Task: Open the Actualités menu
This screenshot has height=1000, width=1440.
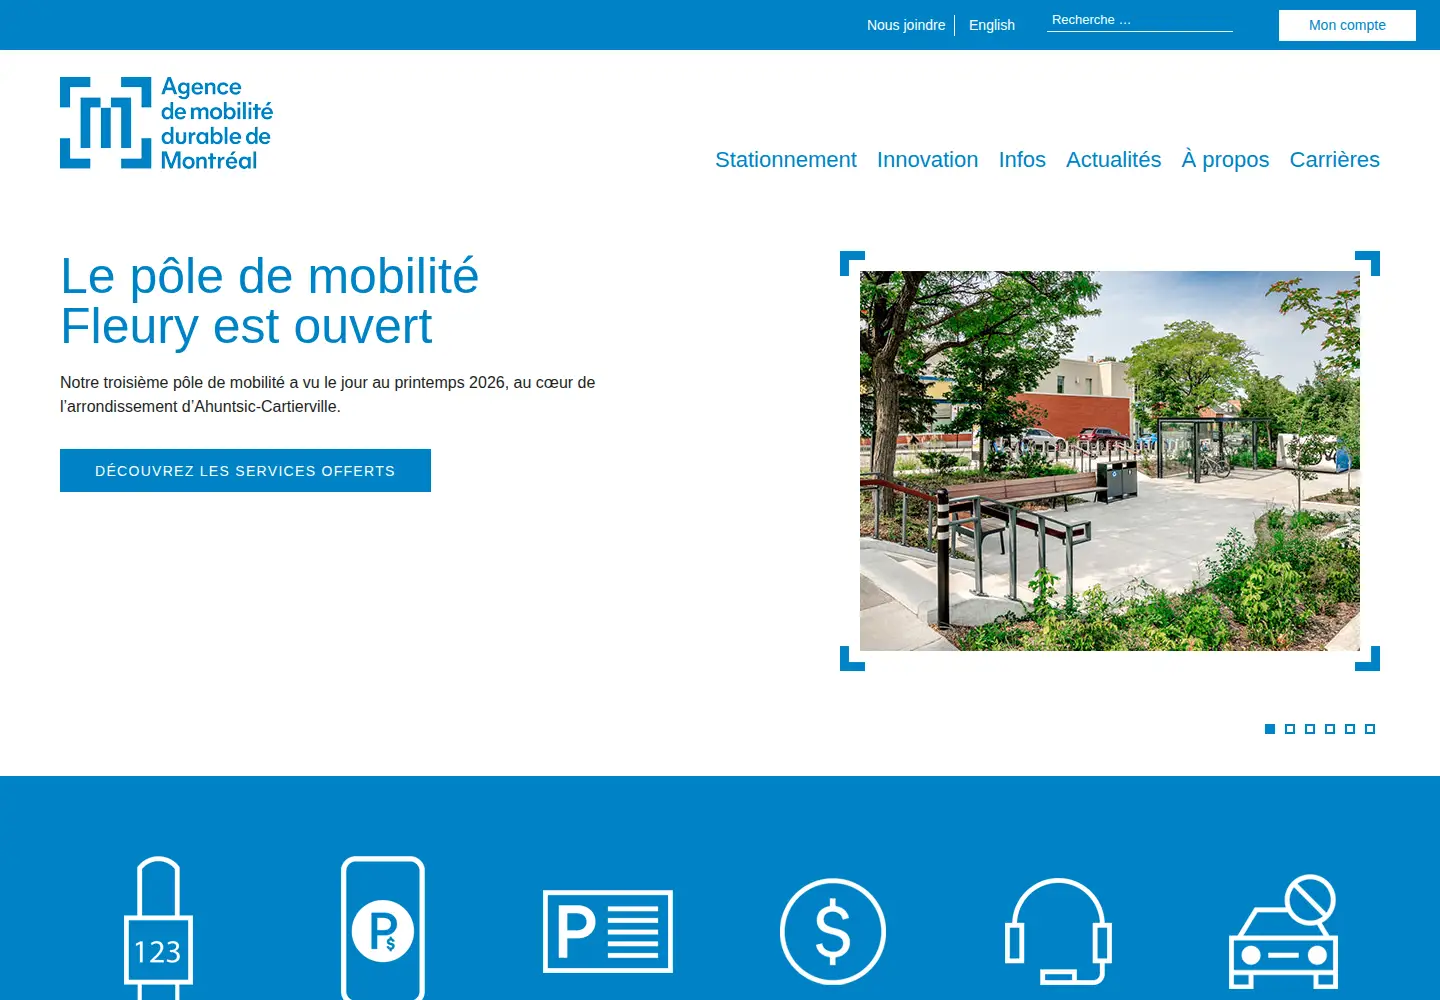Action: [1114, 160]
